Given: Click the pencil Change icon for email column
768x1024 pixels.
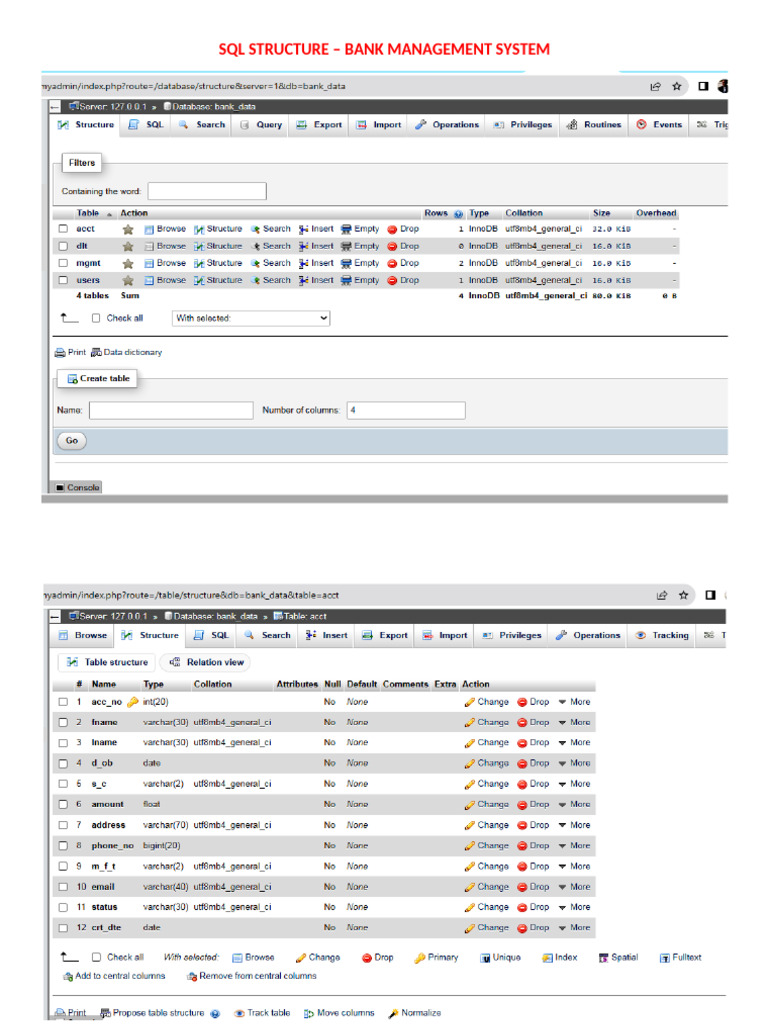Looking at the screenshot, I should [x=470, y=887].
